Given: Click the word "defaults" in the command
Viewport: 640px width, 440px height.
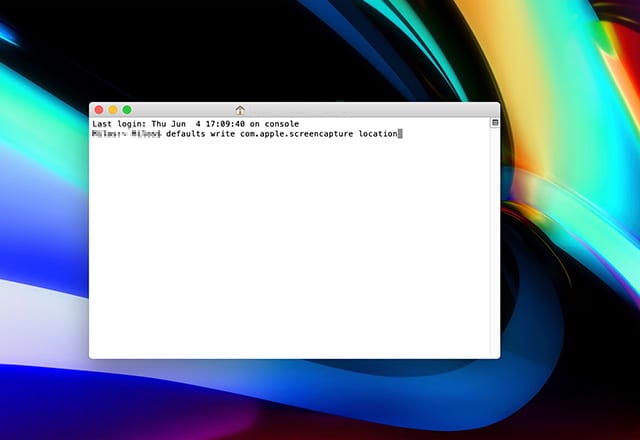Looking at the screenshot, I should (185, 134).
